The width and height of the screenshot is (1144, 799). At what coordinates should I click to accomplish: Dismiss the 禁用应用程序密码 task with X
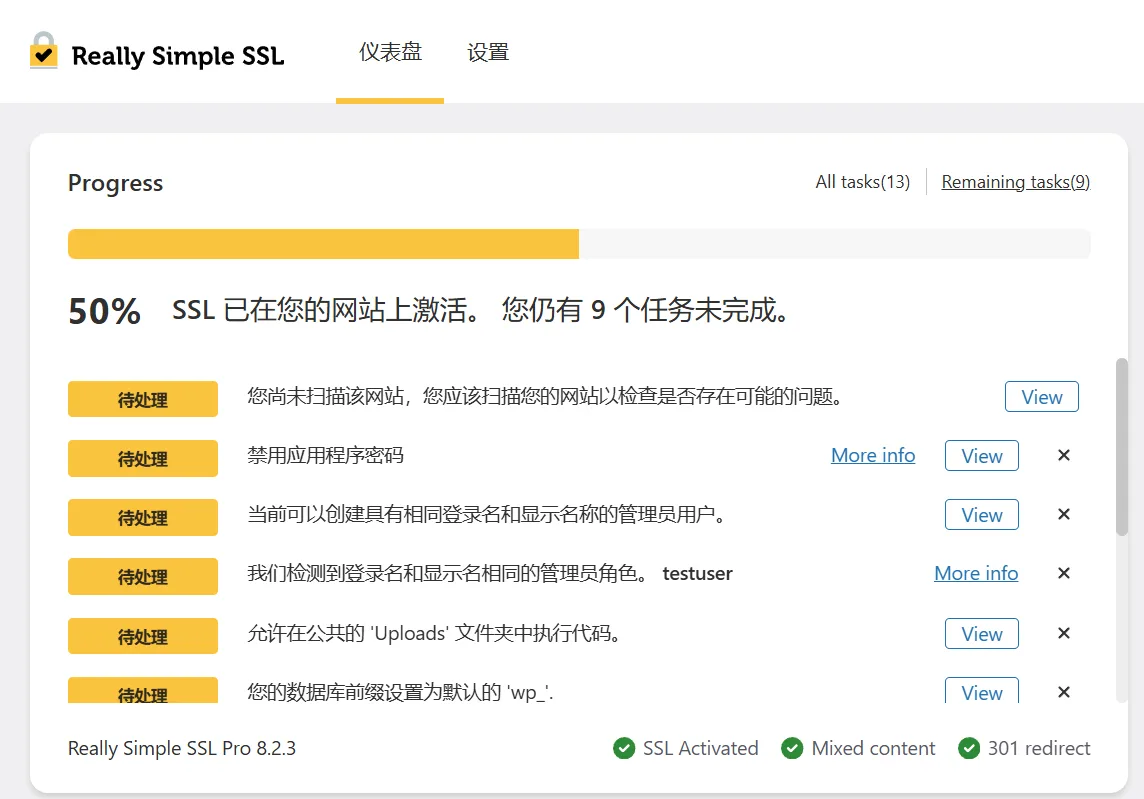pyautogui.click(x=1064, y=456)
